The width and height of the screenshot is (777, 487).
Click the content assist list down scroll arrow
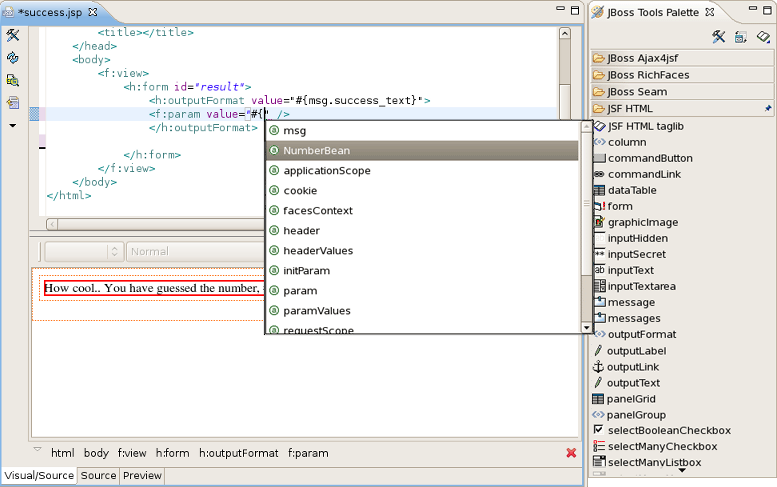(x=587, y=327)
